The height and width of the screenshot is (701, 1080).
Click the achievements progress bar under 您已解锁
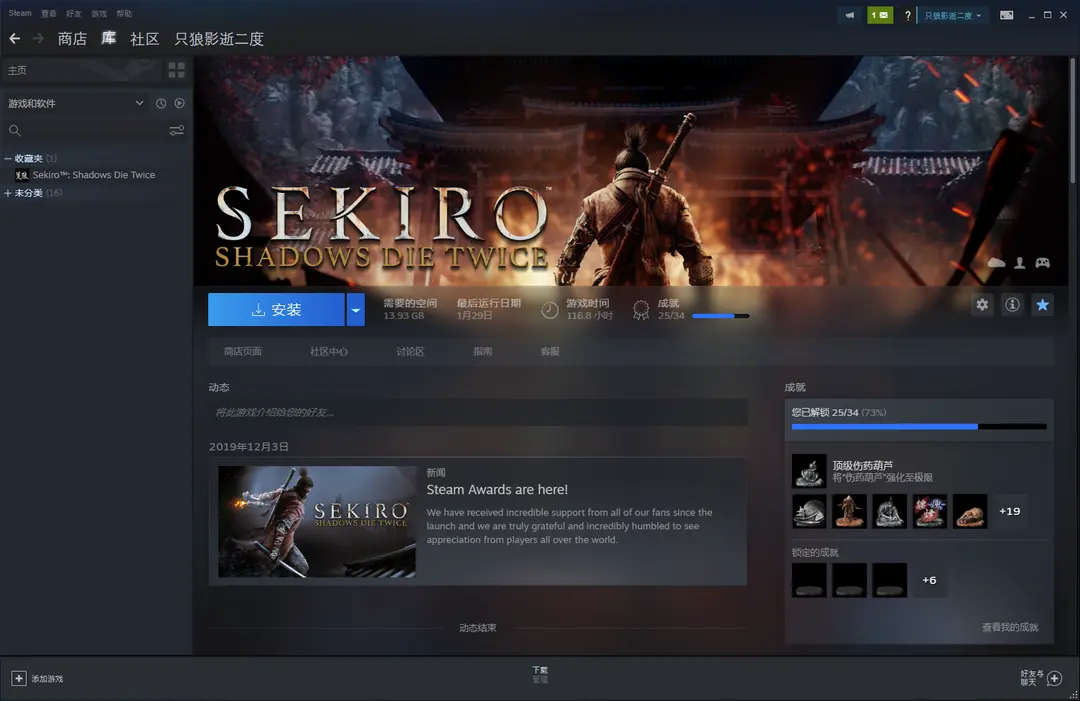[919, 427]
